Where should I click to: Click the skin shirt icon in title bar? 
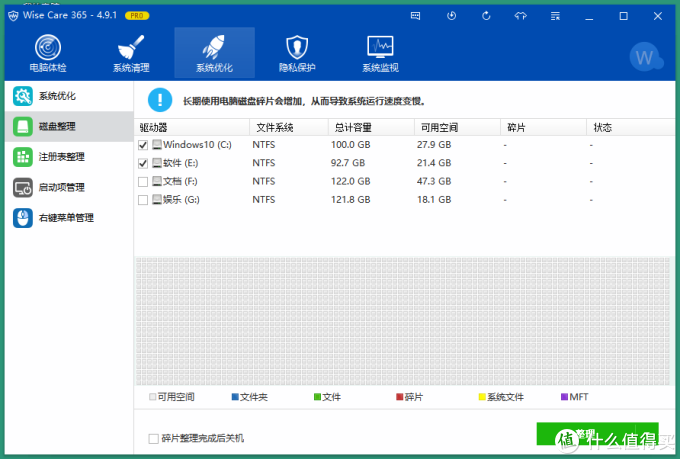click(520, 16)
